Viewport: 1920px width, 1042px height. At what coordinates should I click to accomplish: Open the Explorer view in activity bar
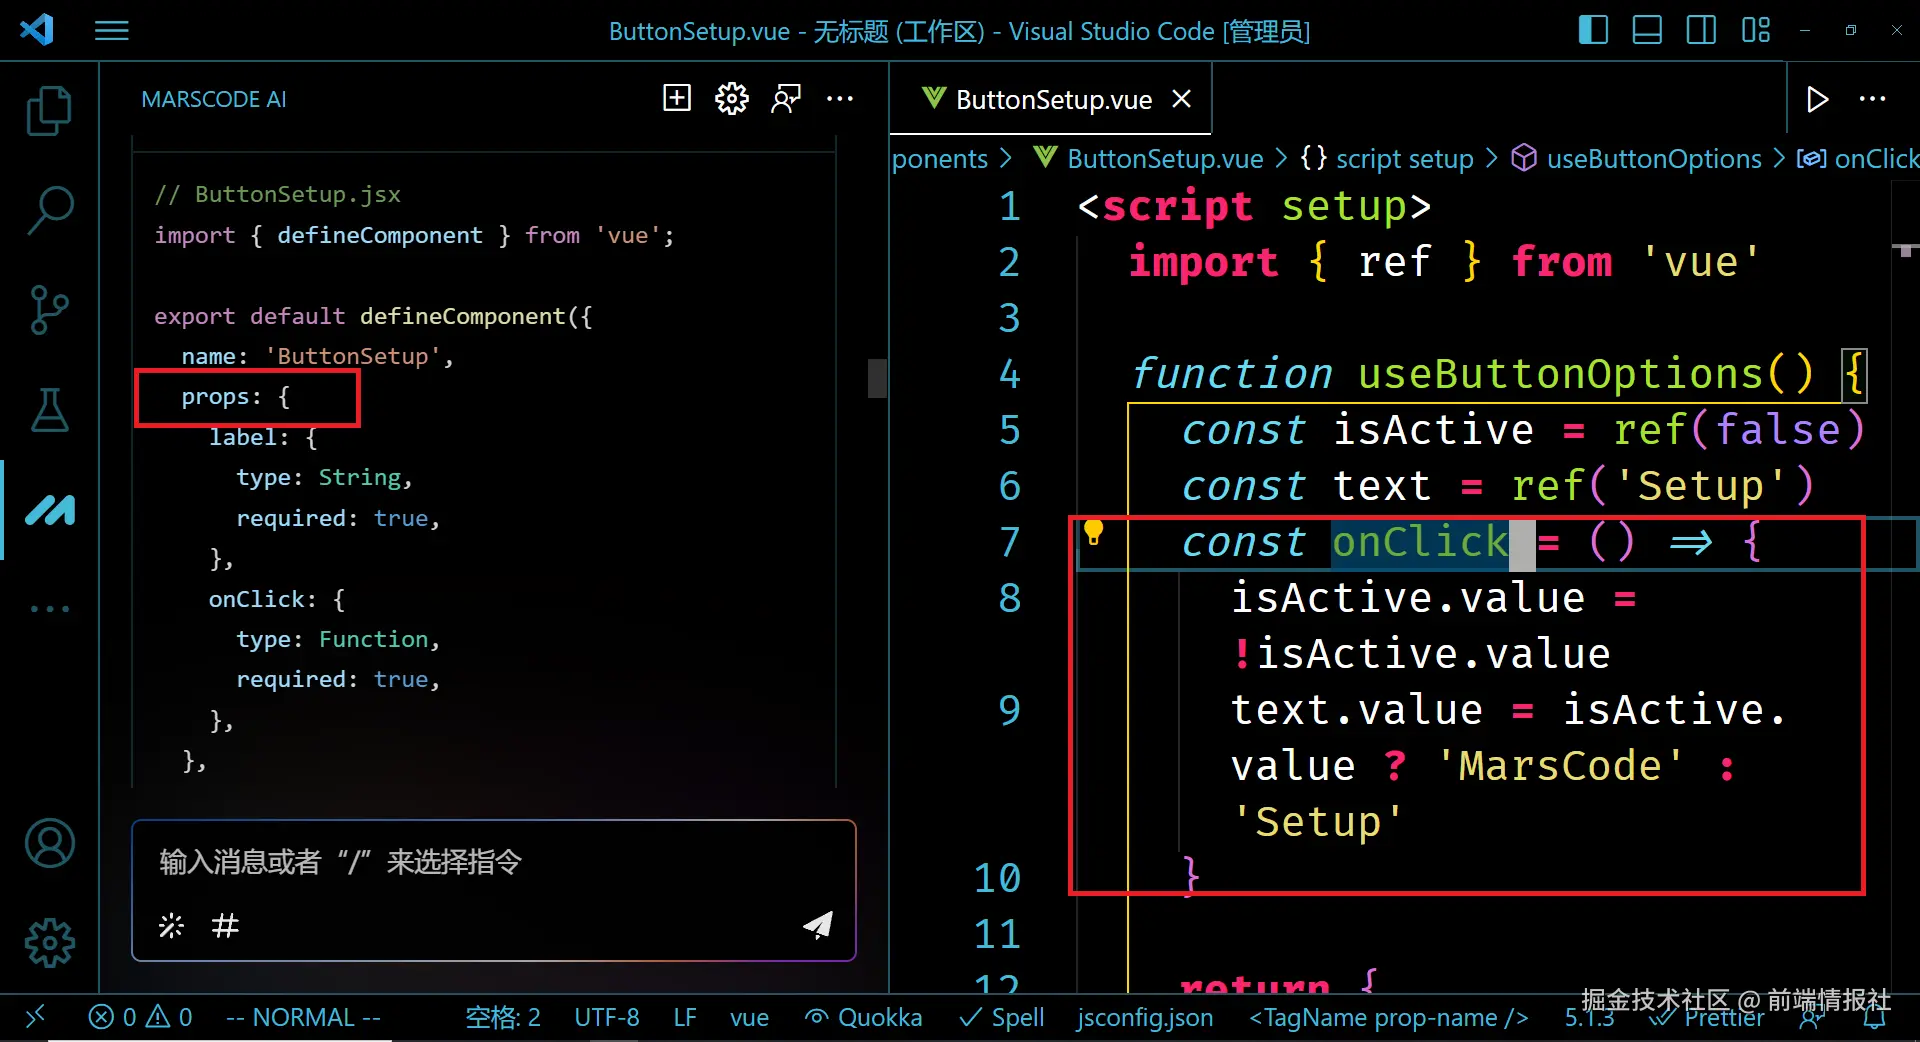[49, 110]
